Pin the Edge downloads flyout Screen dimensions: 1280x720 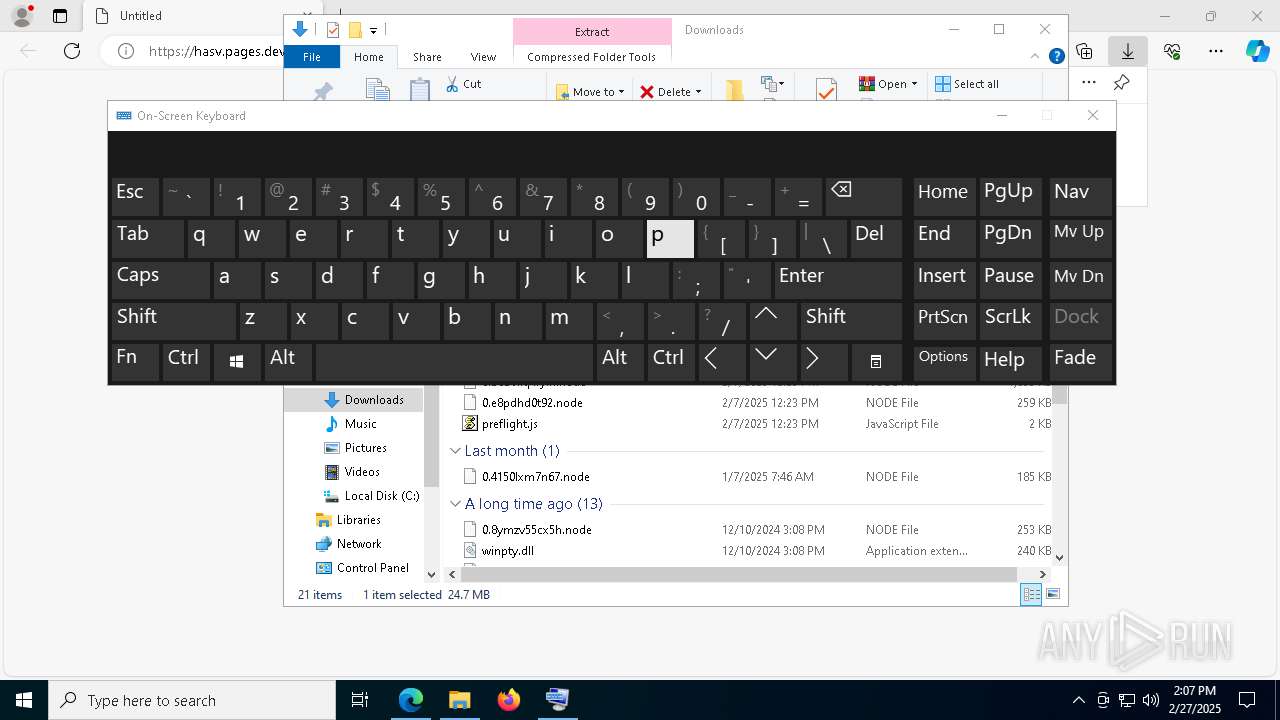point(1122,83)
